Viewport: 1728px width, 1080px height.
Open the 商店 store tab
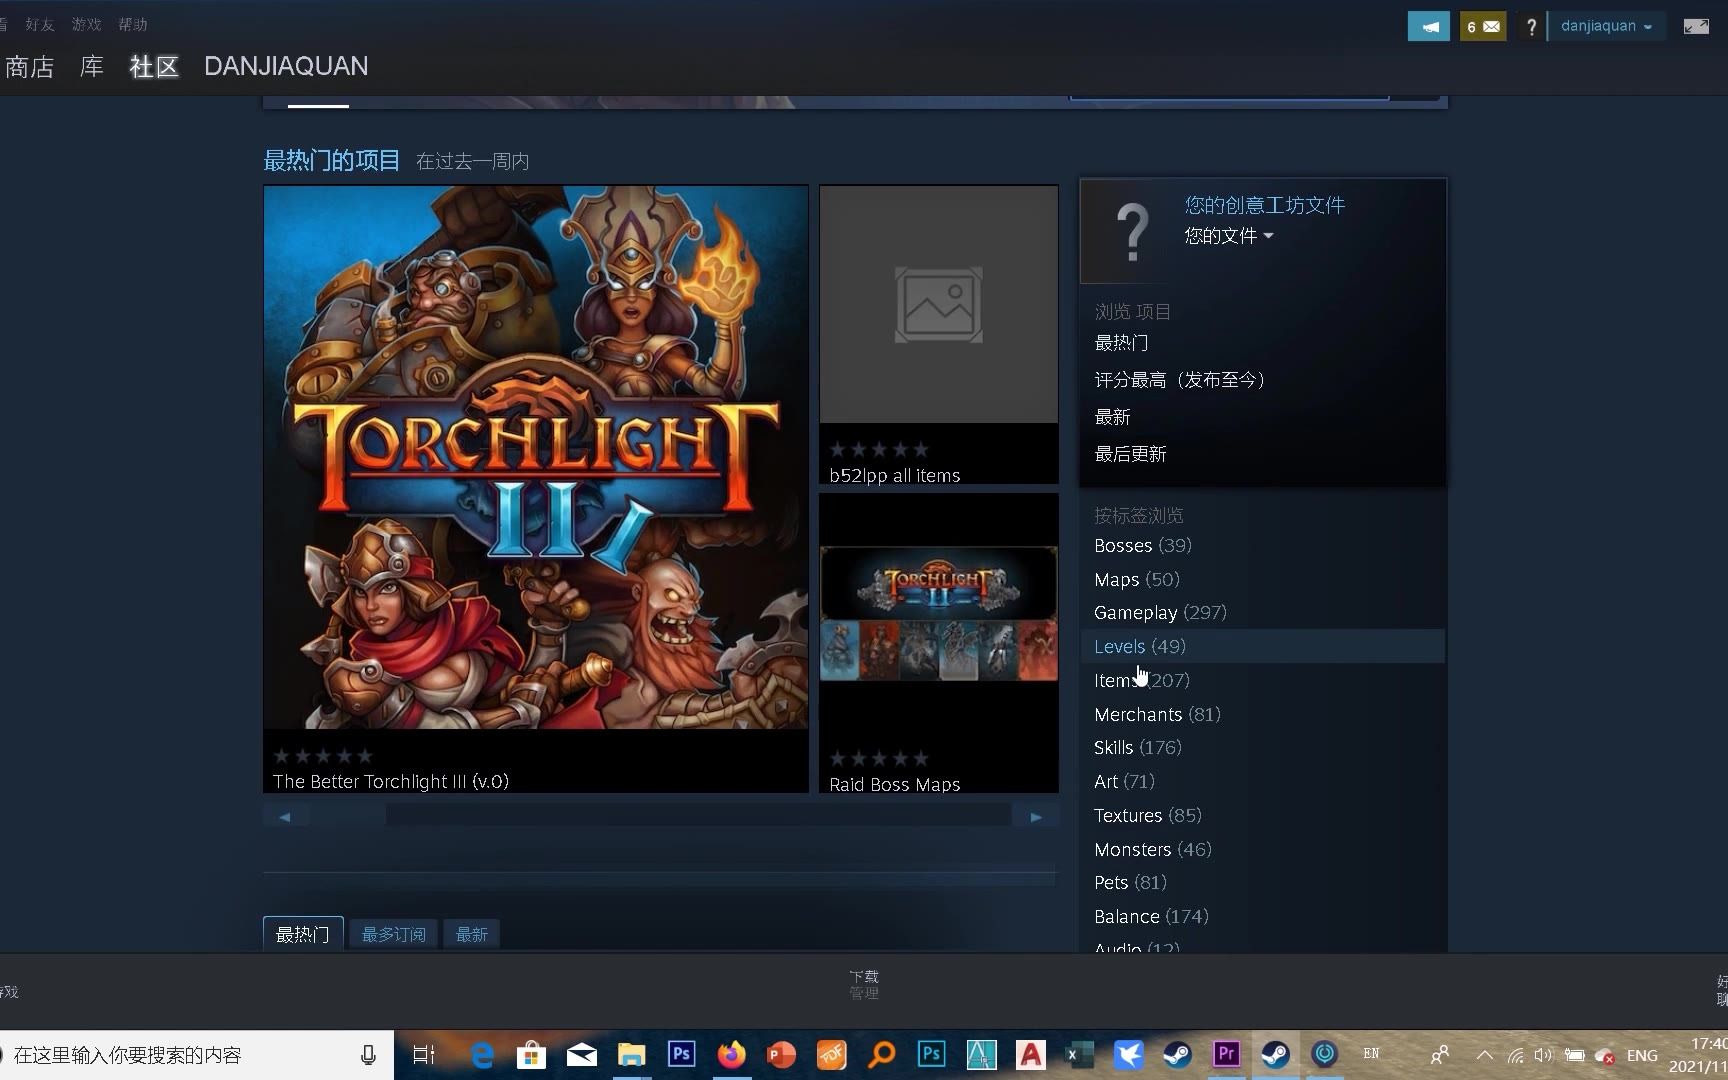click(x=29, y=67)
